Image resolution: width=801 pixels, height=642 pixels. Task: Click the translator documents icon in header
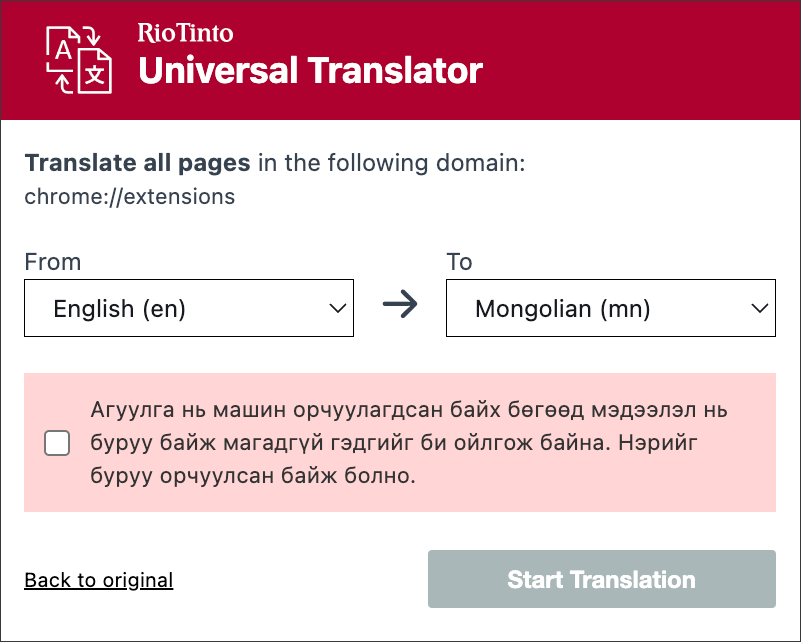(79, 60)
